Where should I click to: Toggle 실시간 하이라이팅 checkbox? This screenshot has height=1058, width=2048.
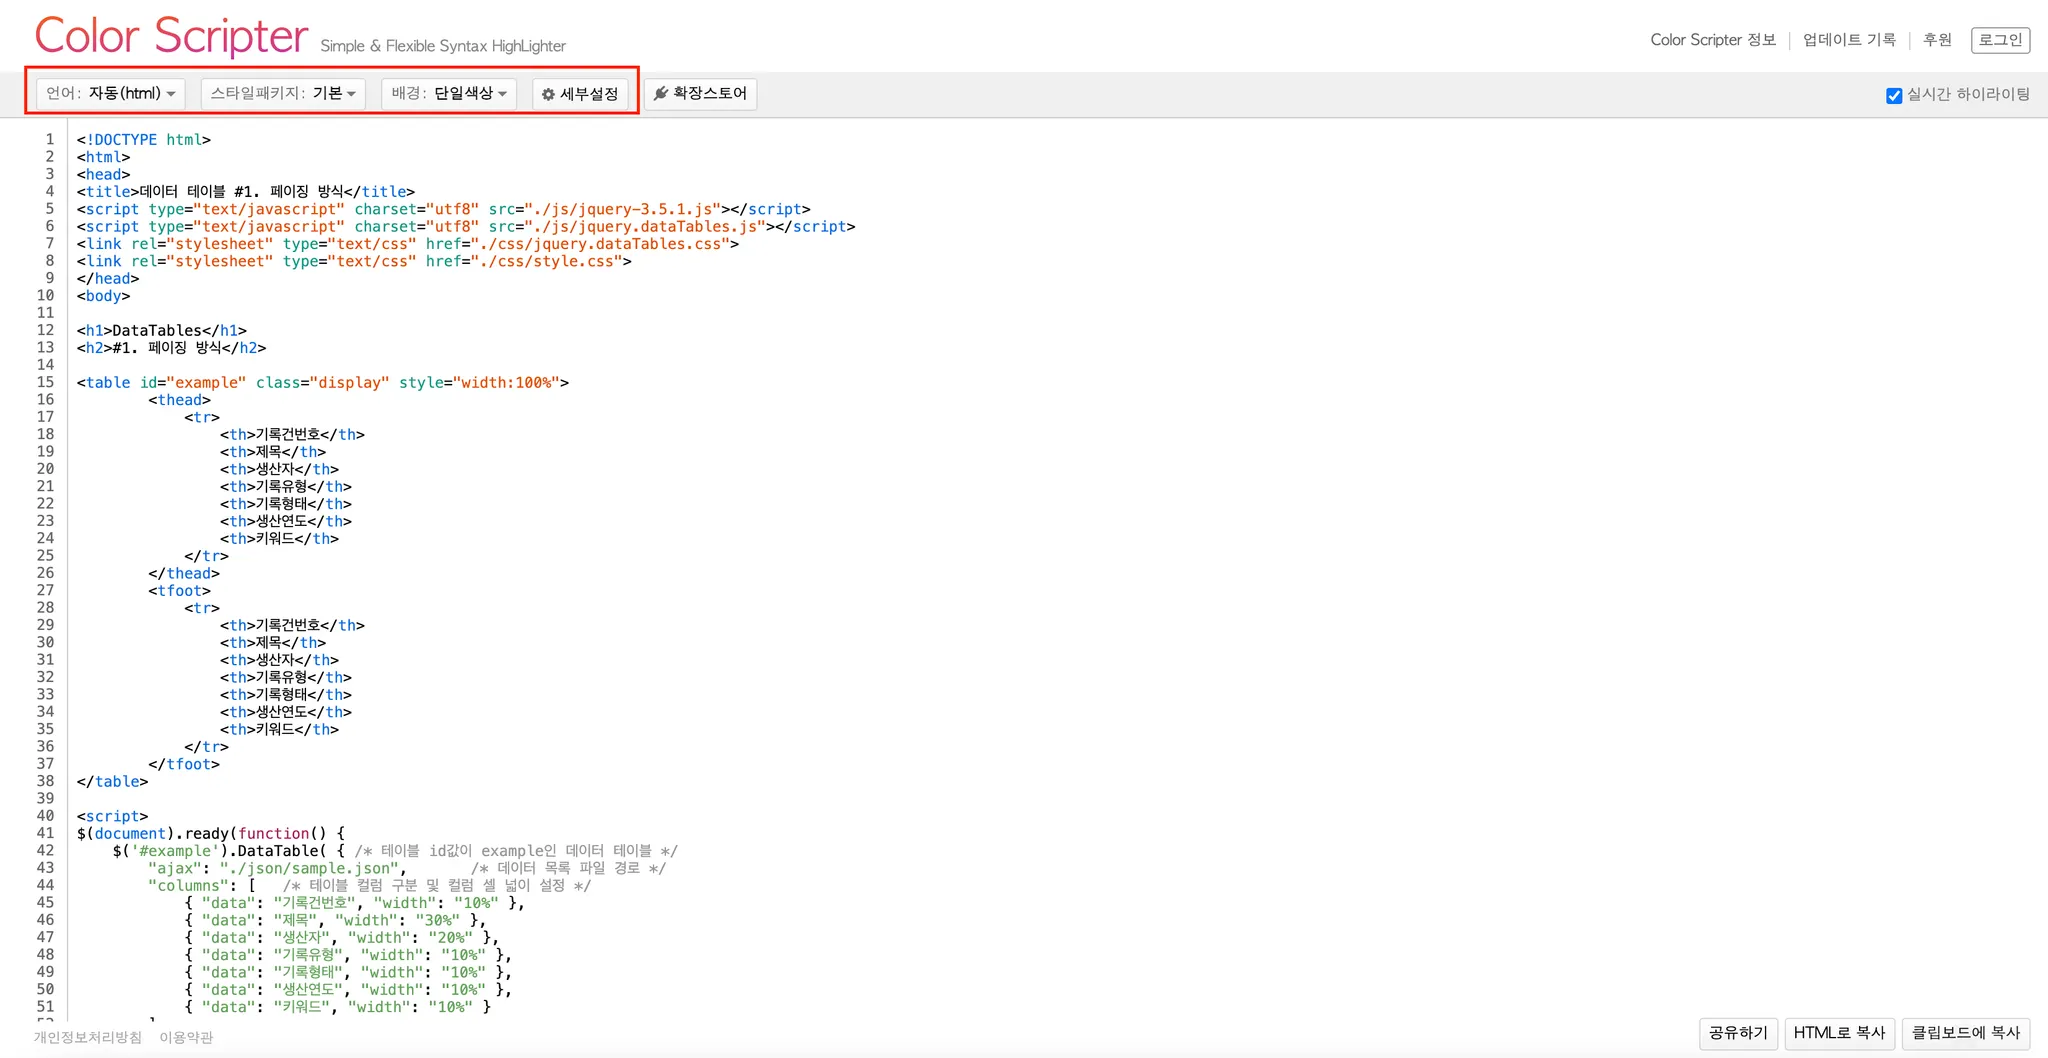1894,96
